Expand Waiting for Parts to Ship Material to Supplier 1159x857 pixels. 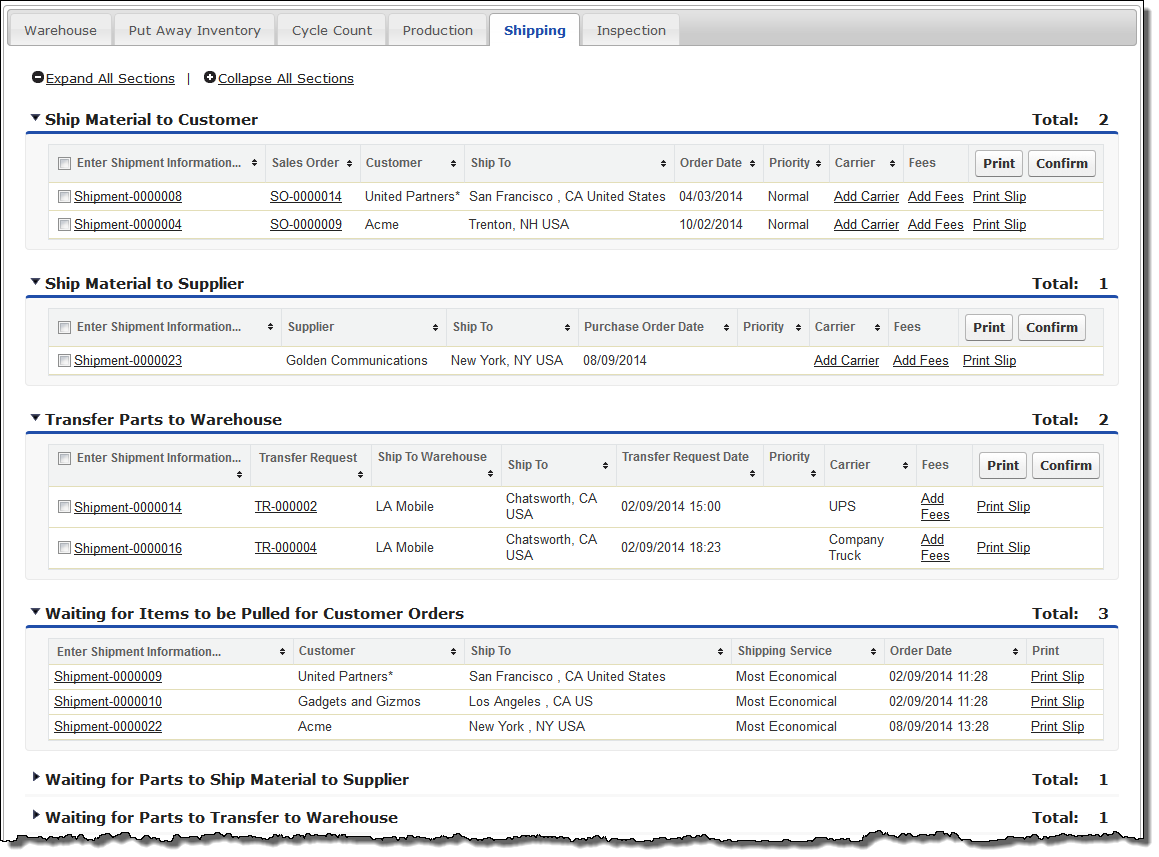coord(36,778)
